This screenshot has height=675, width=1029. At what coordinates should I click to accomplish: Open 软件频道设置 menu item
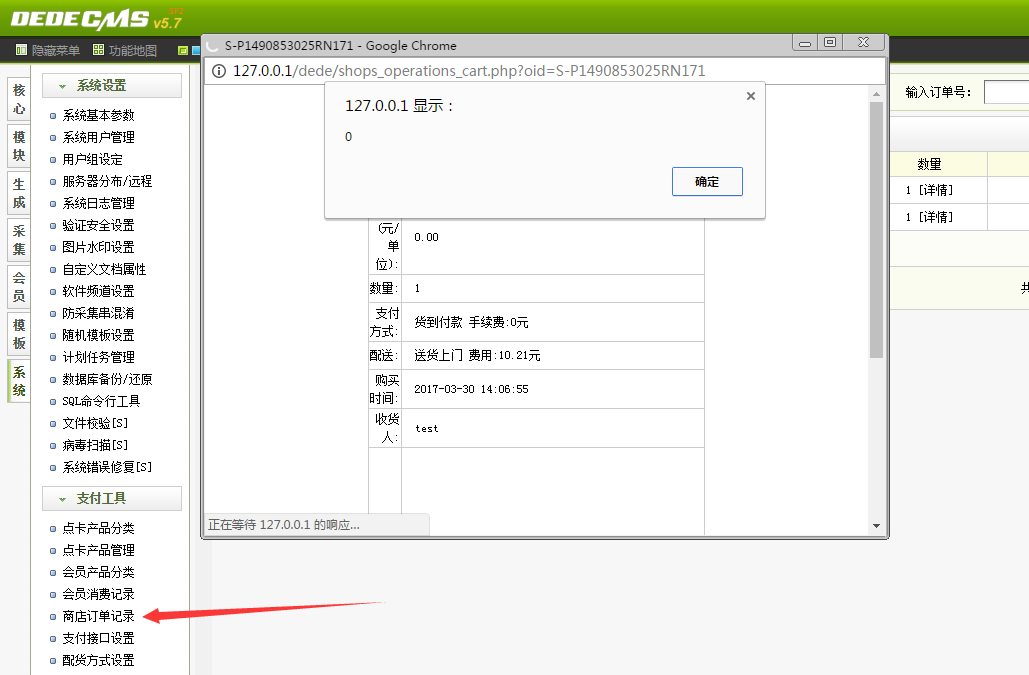(98, 291)
